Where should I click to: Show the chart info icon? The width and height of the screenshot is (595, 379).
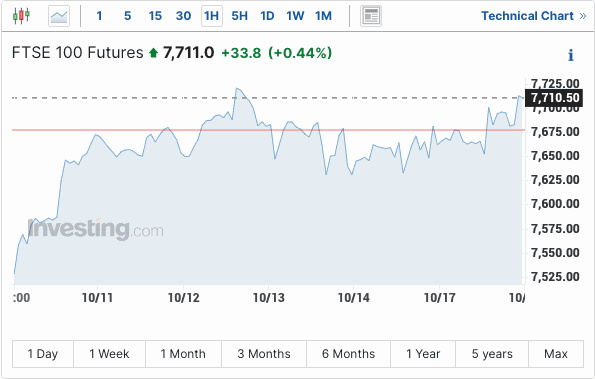(x=570, y=55)
